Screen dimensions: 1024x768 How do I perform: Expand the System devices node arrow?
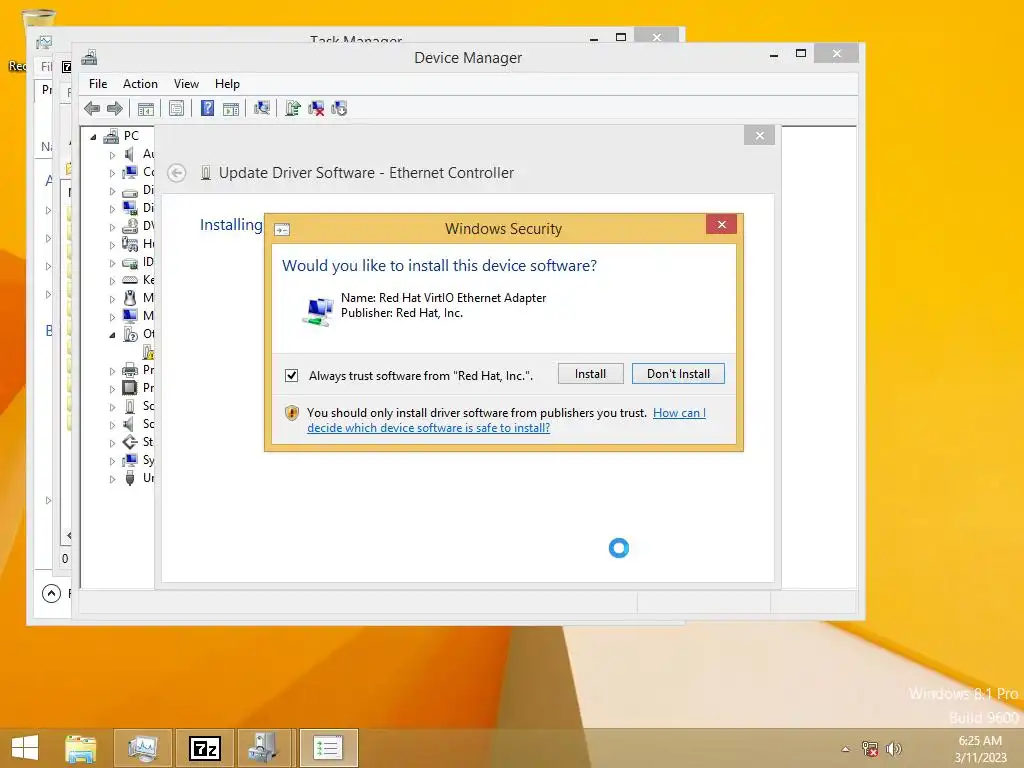coord(112,461)
